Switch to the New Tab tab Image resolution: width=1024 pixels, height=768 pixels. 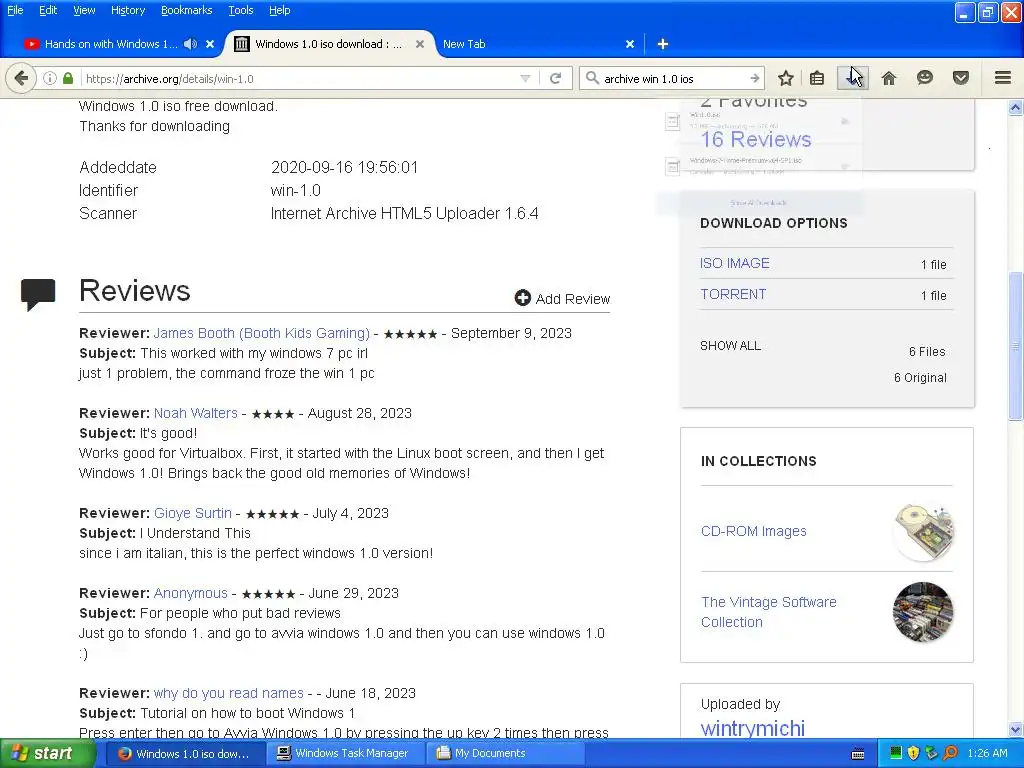pyautogui.click(x=464, y=44)
